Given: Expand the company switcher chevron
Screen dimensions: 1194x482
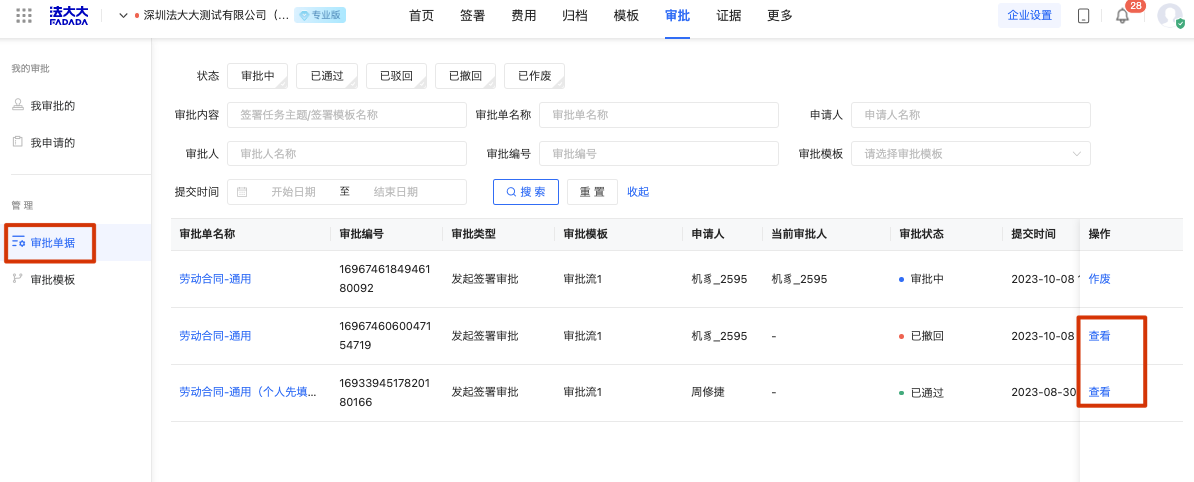Looking at the screenshot, I should 123,15.
